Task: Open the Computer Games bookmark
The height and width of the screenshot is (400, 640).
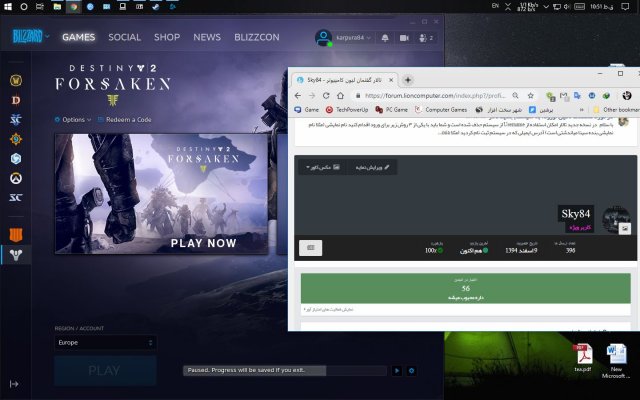Action: [441, 110]
